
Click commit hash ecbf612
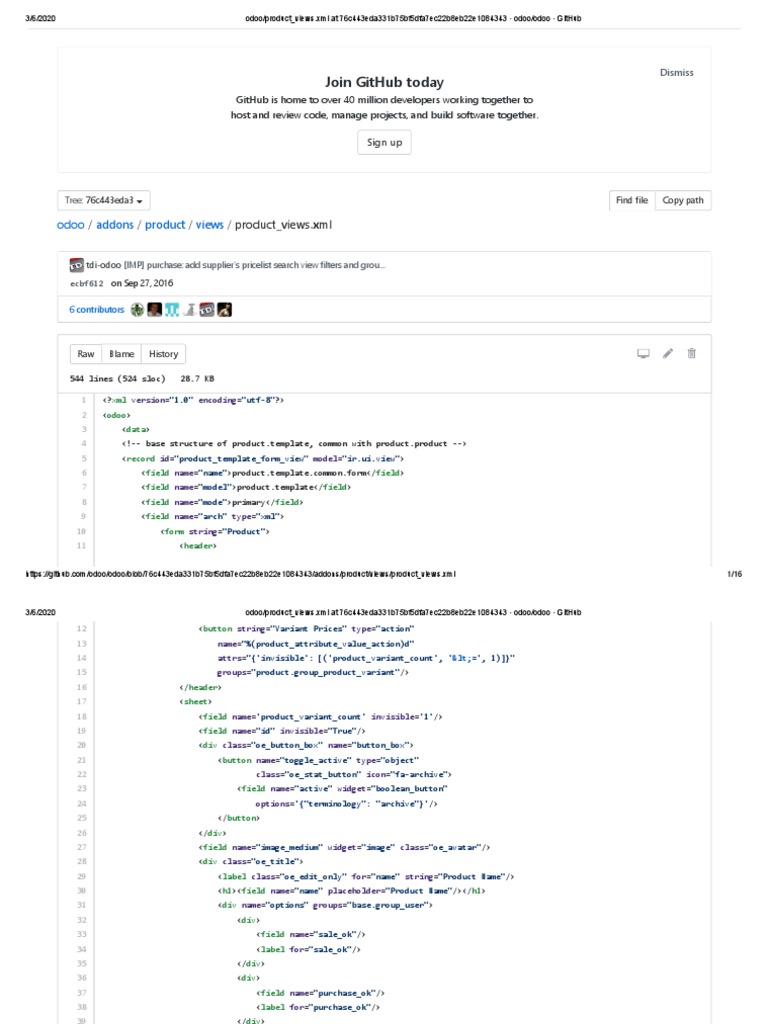pos(86,284)
